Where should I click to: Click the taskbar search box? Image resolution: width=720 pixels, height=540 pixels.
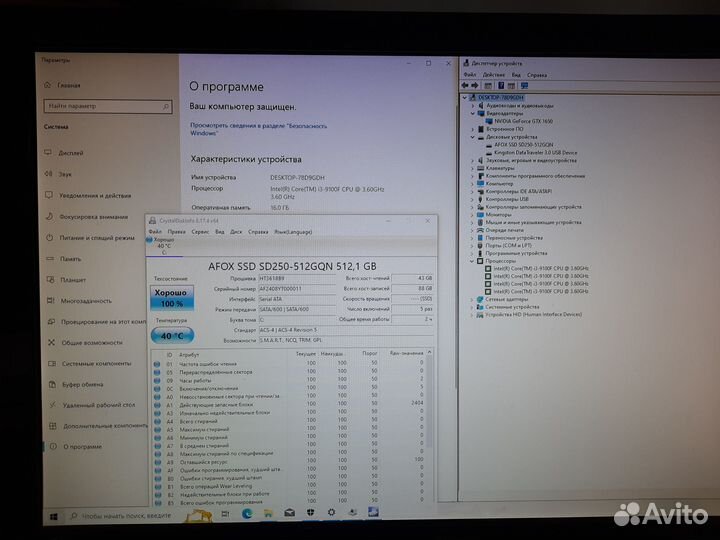(x=122, y=516)
